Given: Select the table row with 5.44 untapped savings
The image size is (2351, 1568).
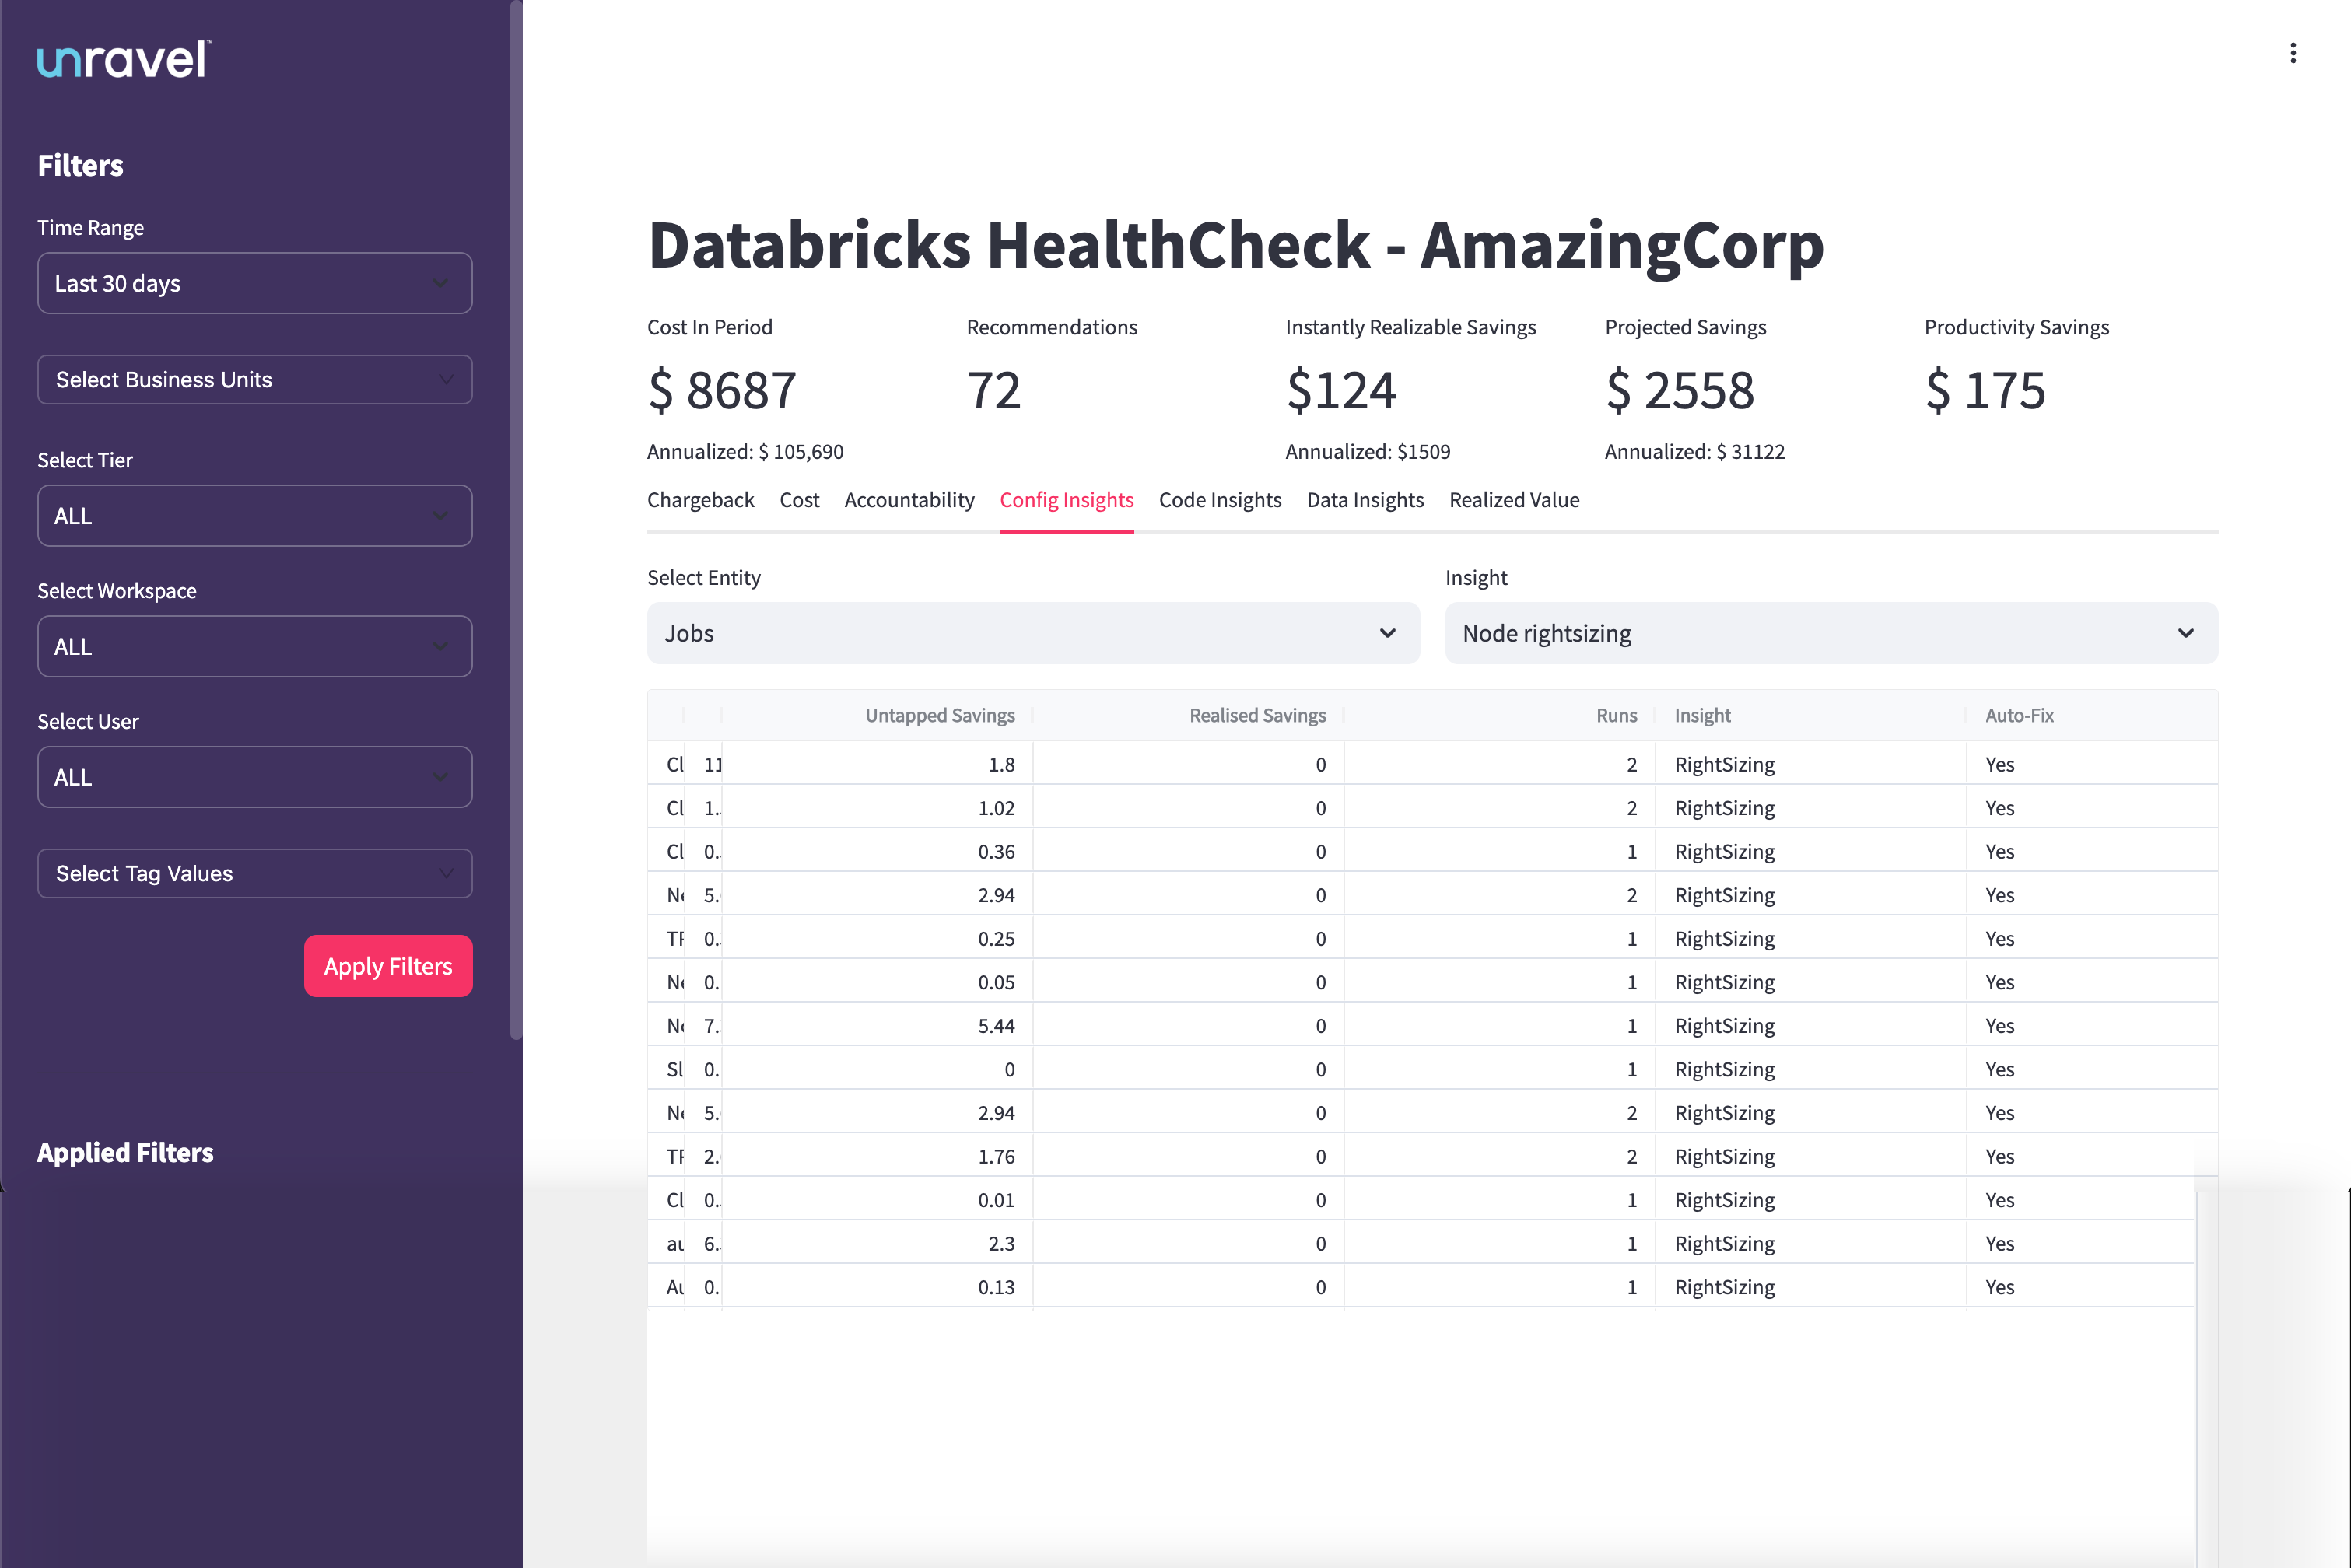Looking at the screenshot, I should click(1200, 1025).
